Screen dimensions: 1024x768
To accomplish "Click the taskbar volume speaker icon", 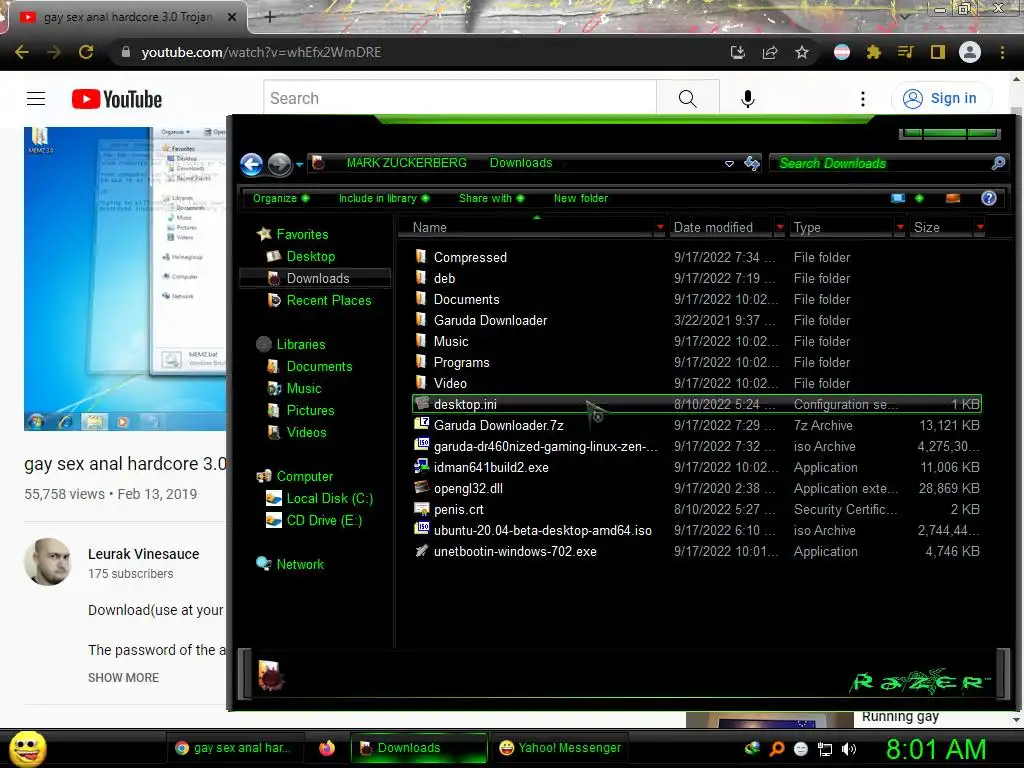I will (x=849, y=749).
